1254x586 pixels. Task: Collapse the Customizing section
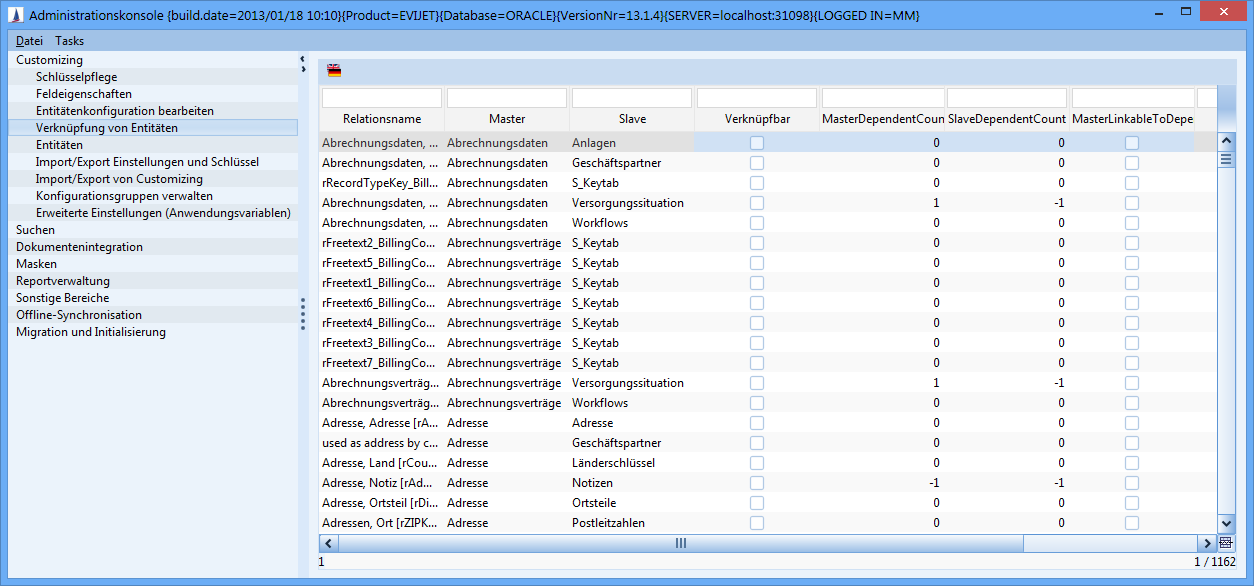(49, 60)
